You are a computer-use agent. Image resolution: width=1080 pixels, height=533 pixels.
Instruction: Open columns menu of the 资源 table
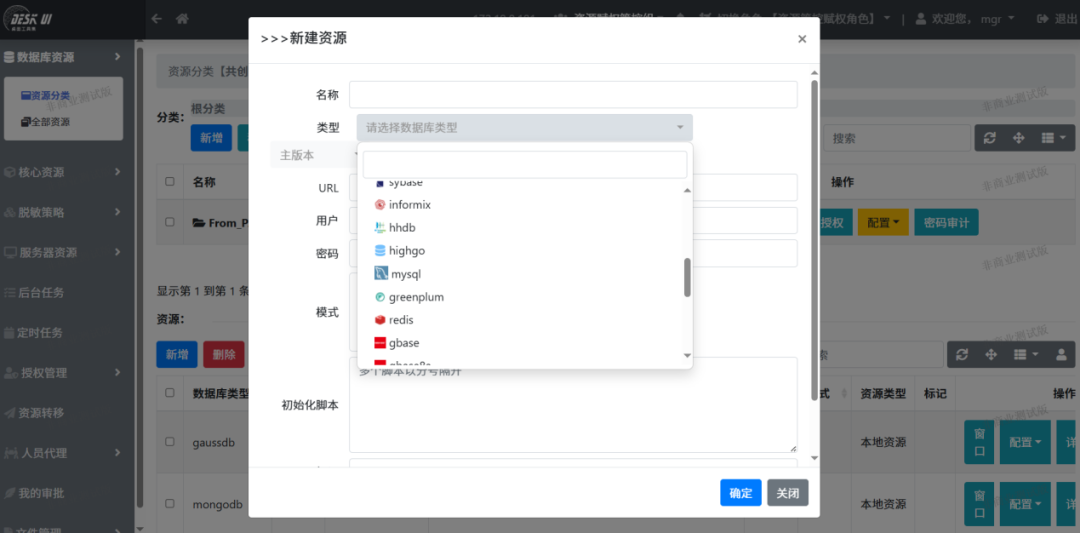[1026, 354]
